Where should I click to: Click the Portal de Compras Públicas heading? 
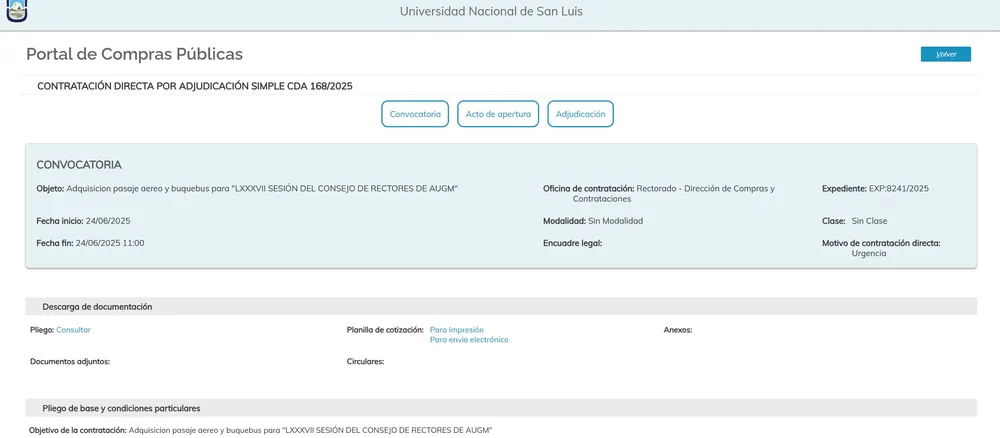(134, 54)
